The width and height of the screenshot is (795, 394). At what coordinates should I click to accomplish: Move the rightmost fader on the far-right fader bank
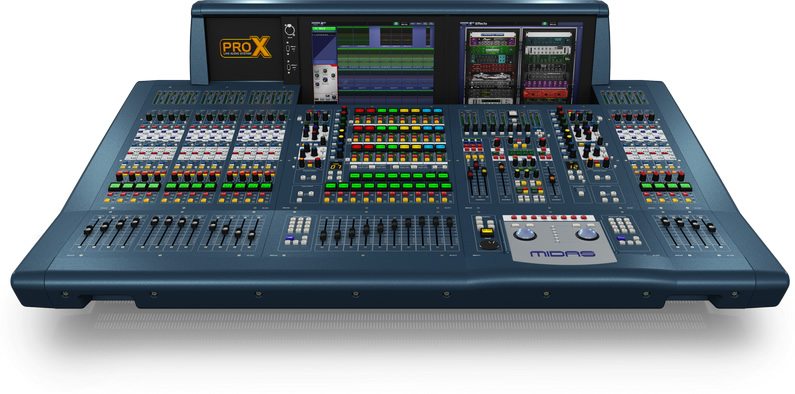(x=712, y=227)
